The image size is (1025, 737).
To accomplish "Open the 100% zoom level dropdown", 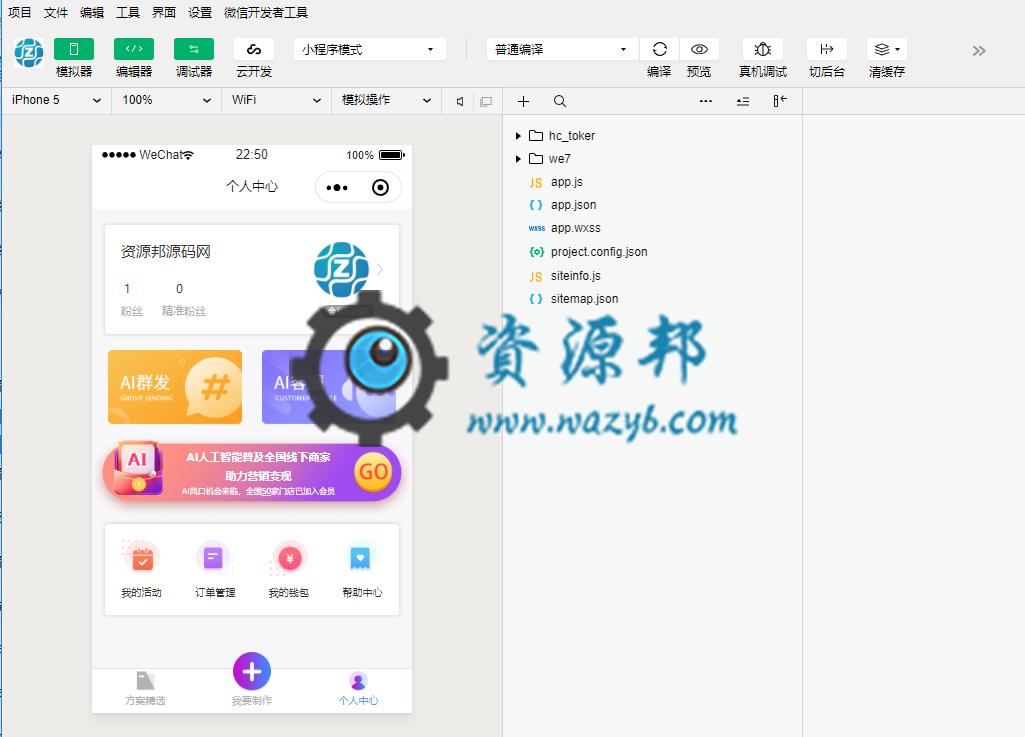I will [x=167, y=100].
